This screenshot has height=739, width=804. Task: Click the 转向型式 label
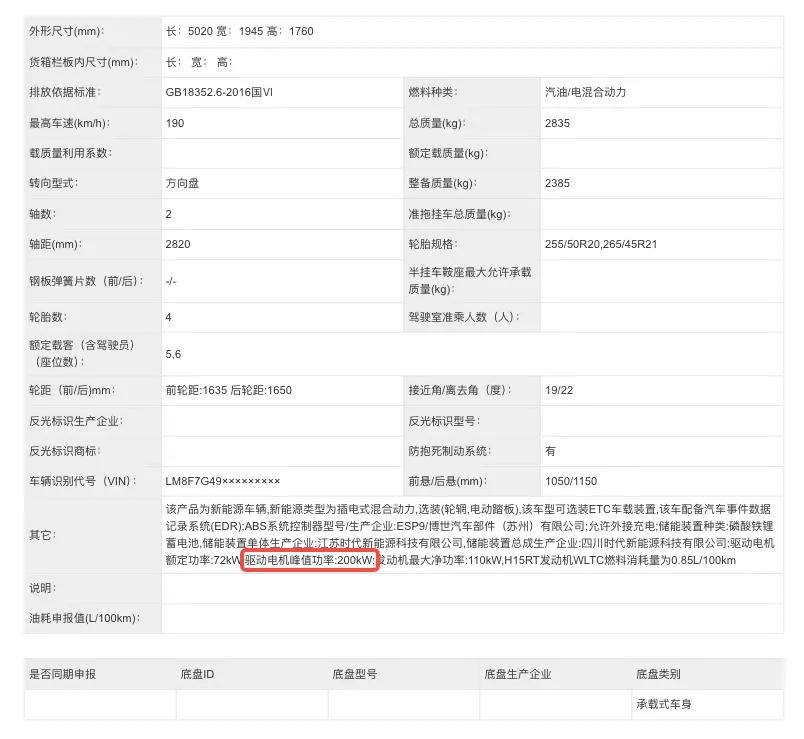(54, 184)
